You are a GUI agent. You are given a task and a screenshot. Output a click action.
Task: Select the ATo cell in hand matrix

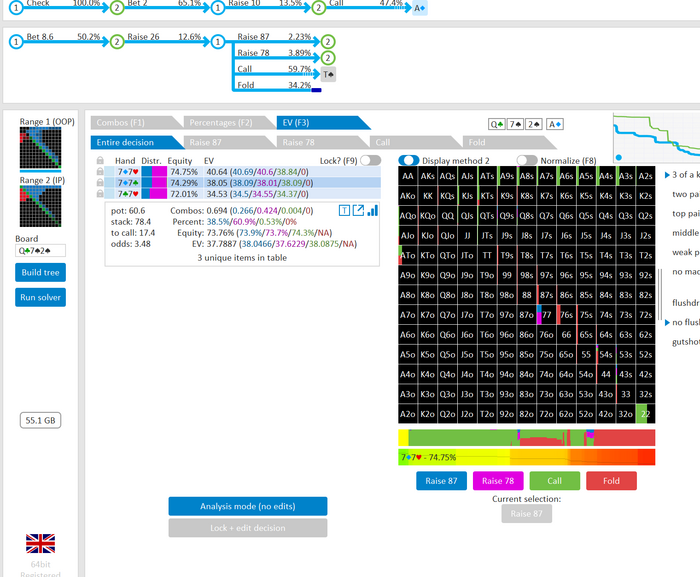[408, 255]
